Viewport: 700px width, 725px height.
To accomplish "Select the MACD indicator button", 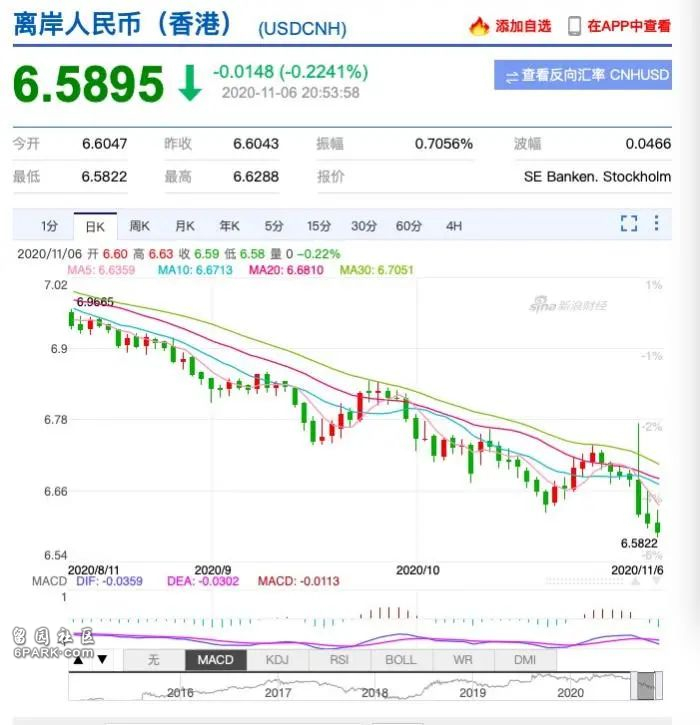I will 215,660.
